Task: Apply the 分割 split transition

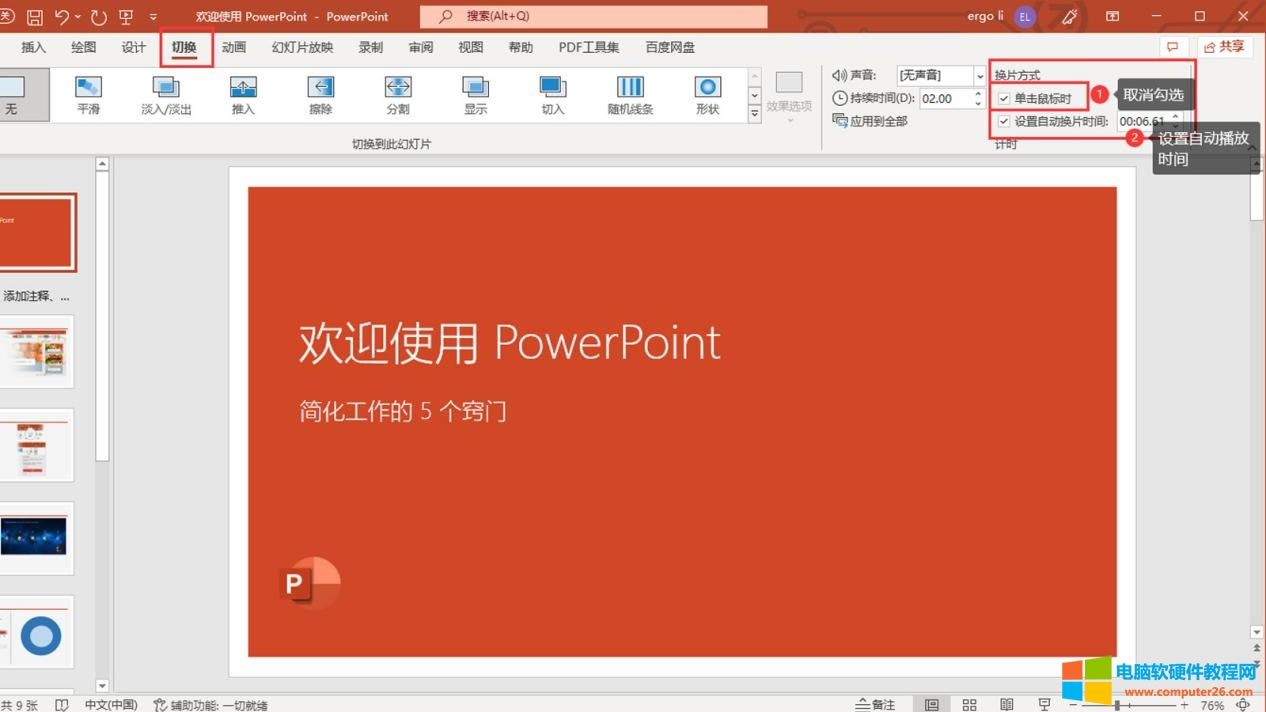Action: tap(398, 94)
